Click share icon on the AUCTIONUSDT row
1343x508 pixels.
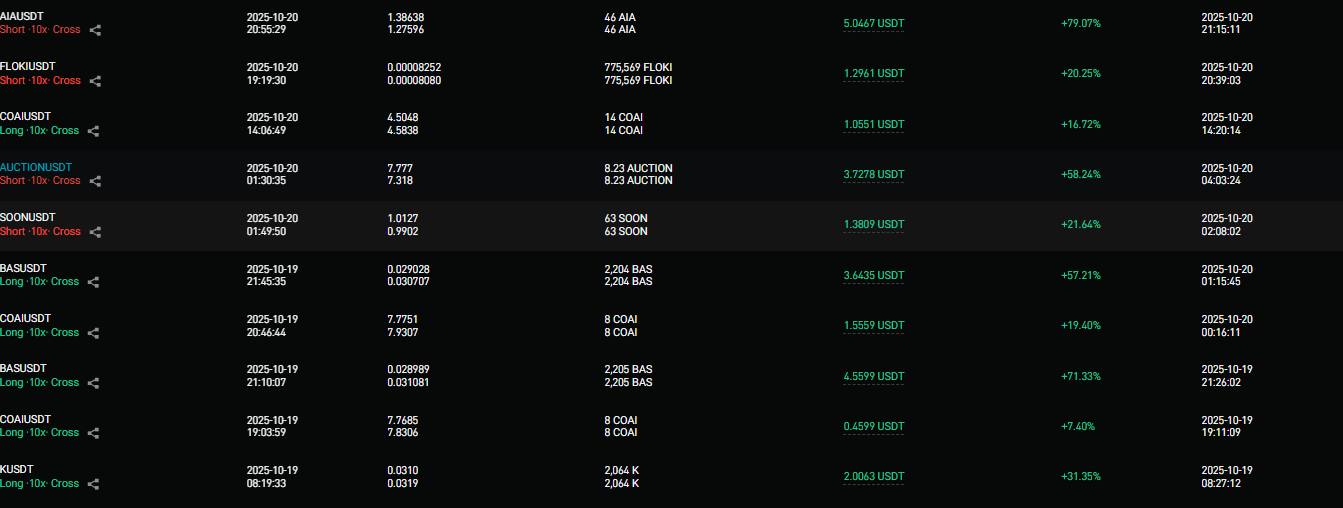95,181
